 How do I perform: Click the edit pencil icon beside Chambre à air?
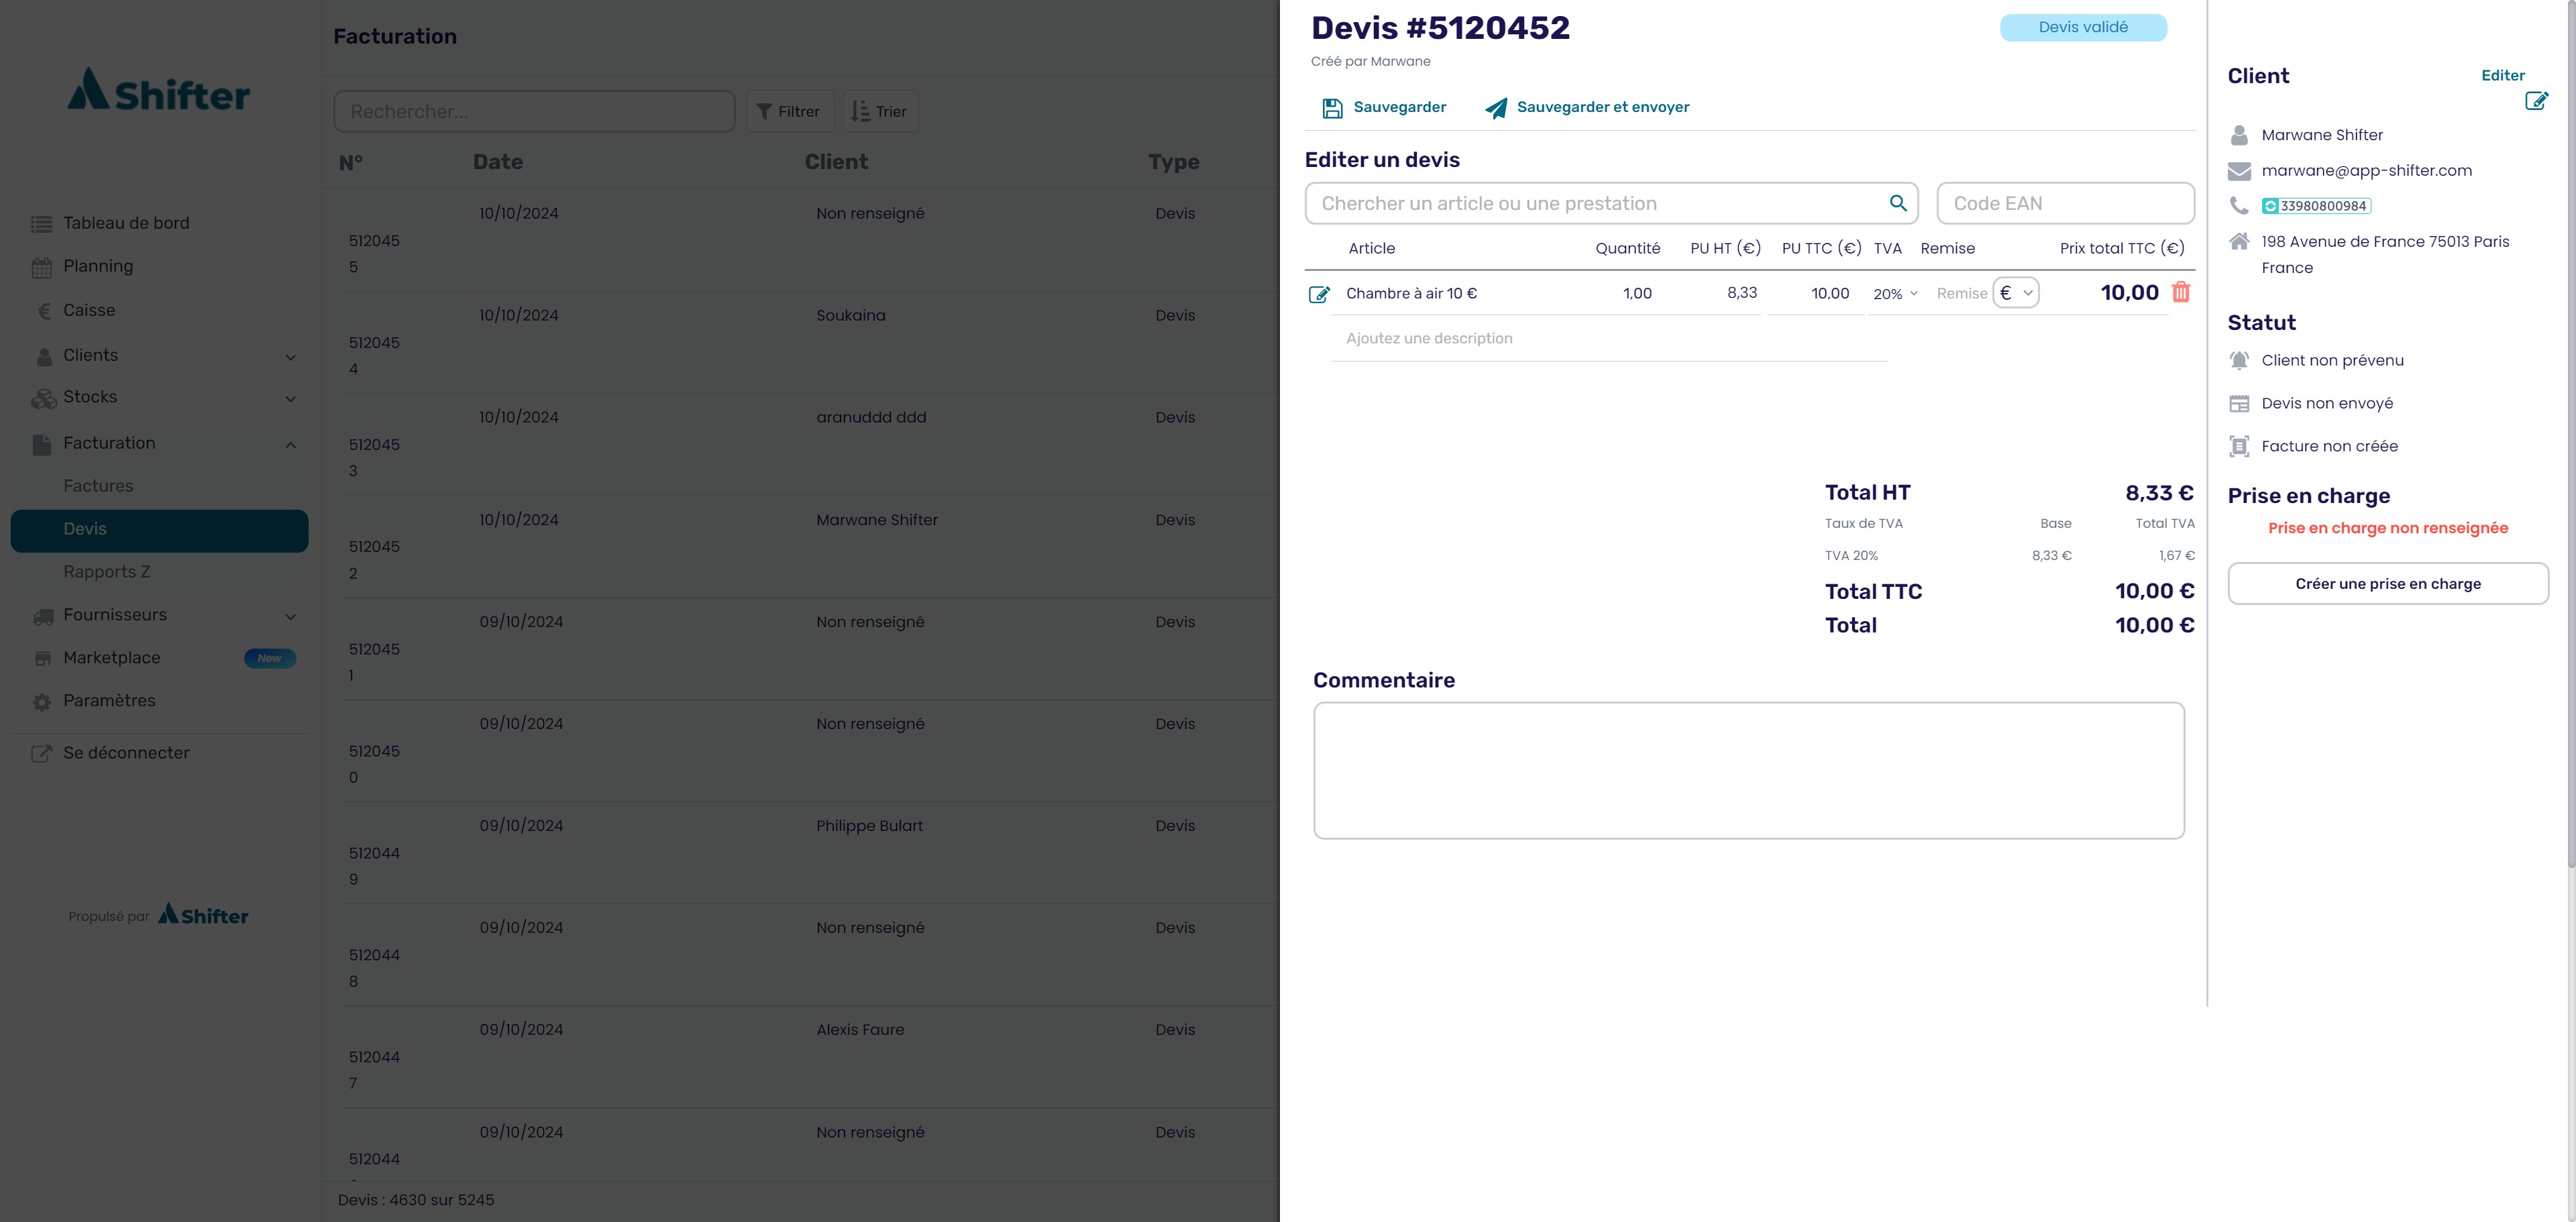pyautogui.click(x=1319, y=294)
